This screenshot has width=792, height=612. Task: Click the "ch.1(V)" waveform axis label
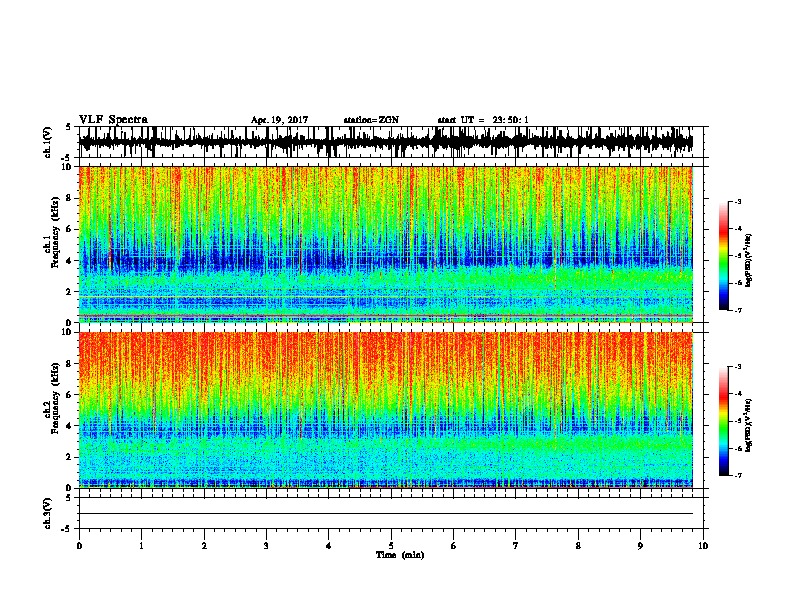(x=47, y=142)
